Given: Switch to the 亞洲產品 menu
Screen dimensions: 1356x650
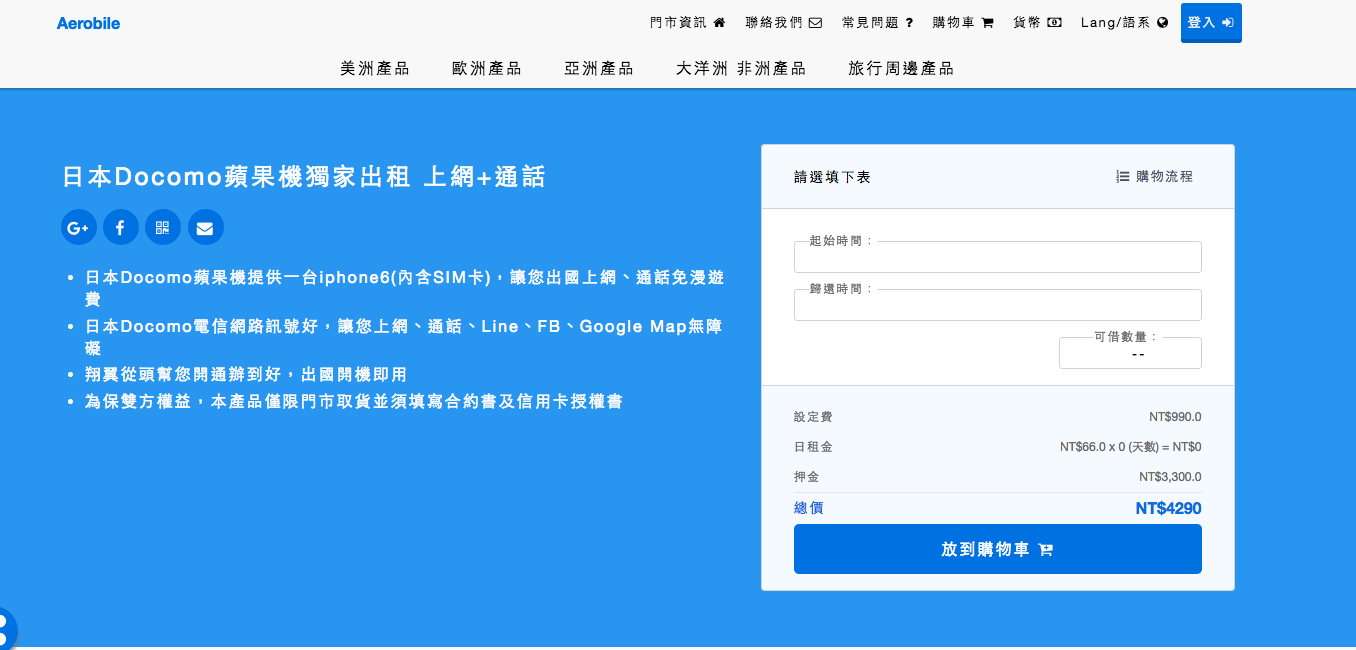Looking at the screenshot, I should point(598,68).
